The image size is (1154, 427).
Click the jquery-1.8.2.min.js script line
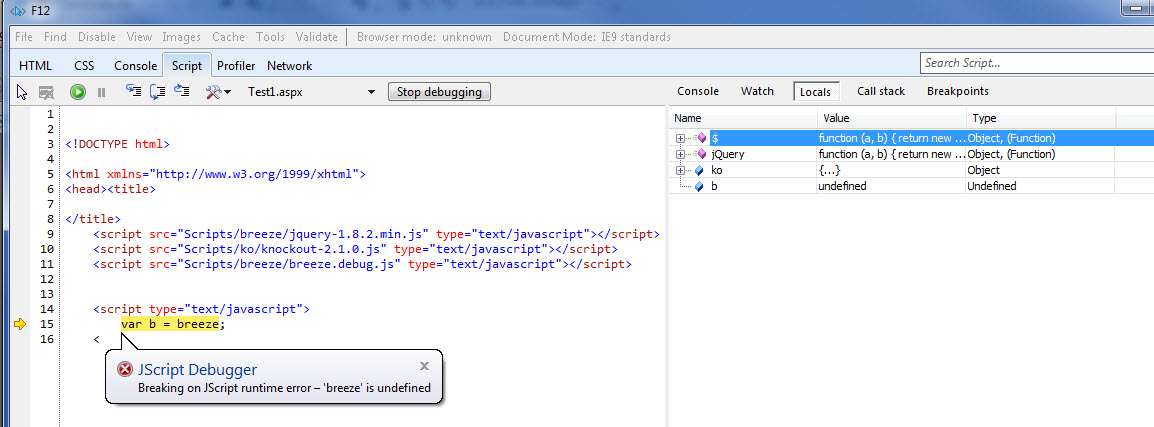point(376,234)
